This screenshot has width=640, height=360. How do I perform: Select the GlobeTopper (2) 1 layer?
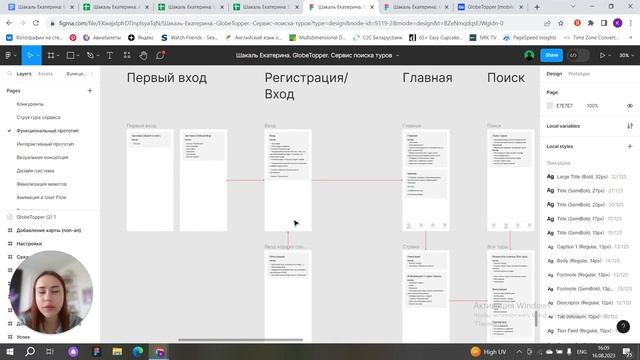coord(36,217)
